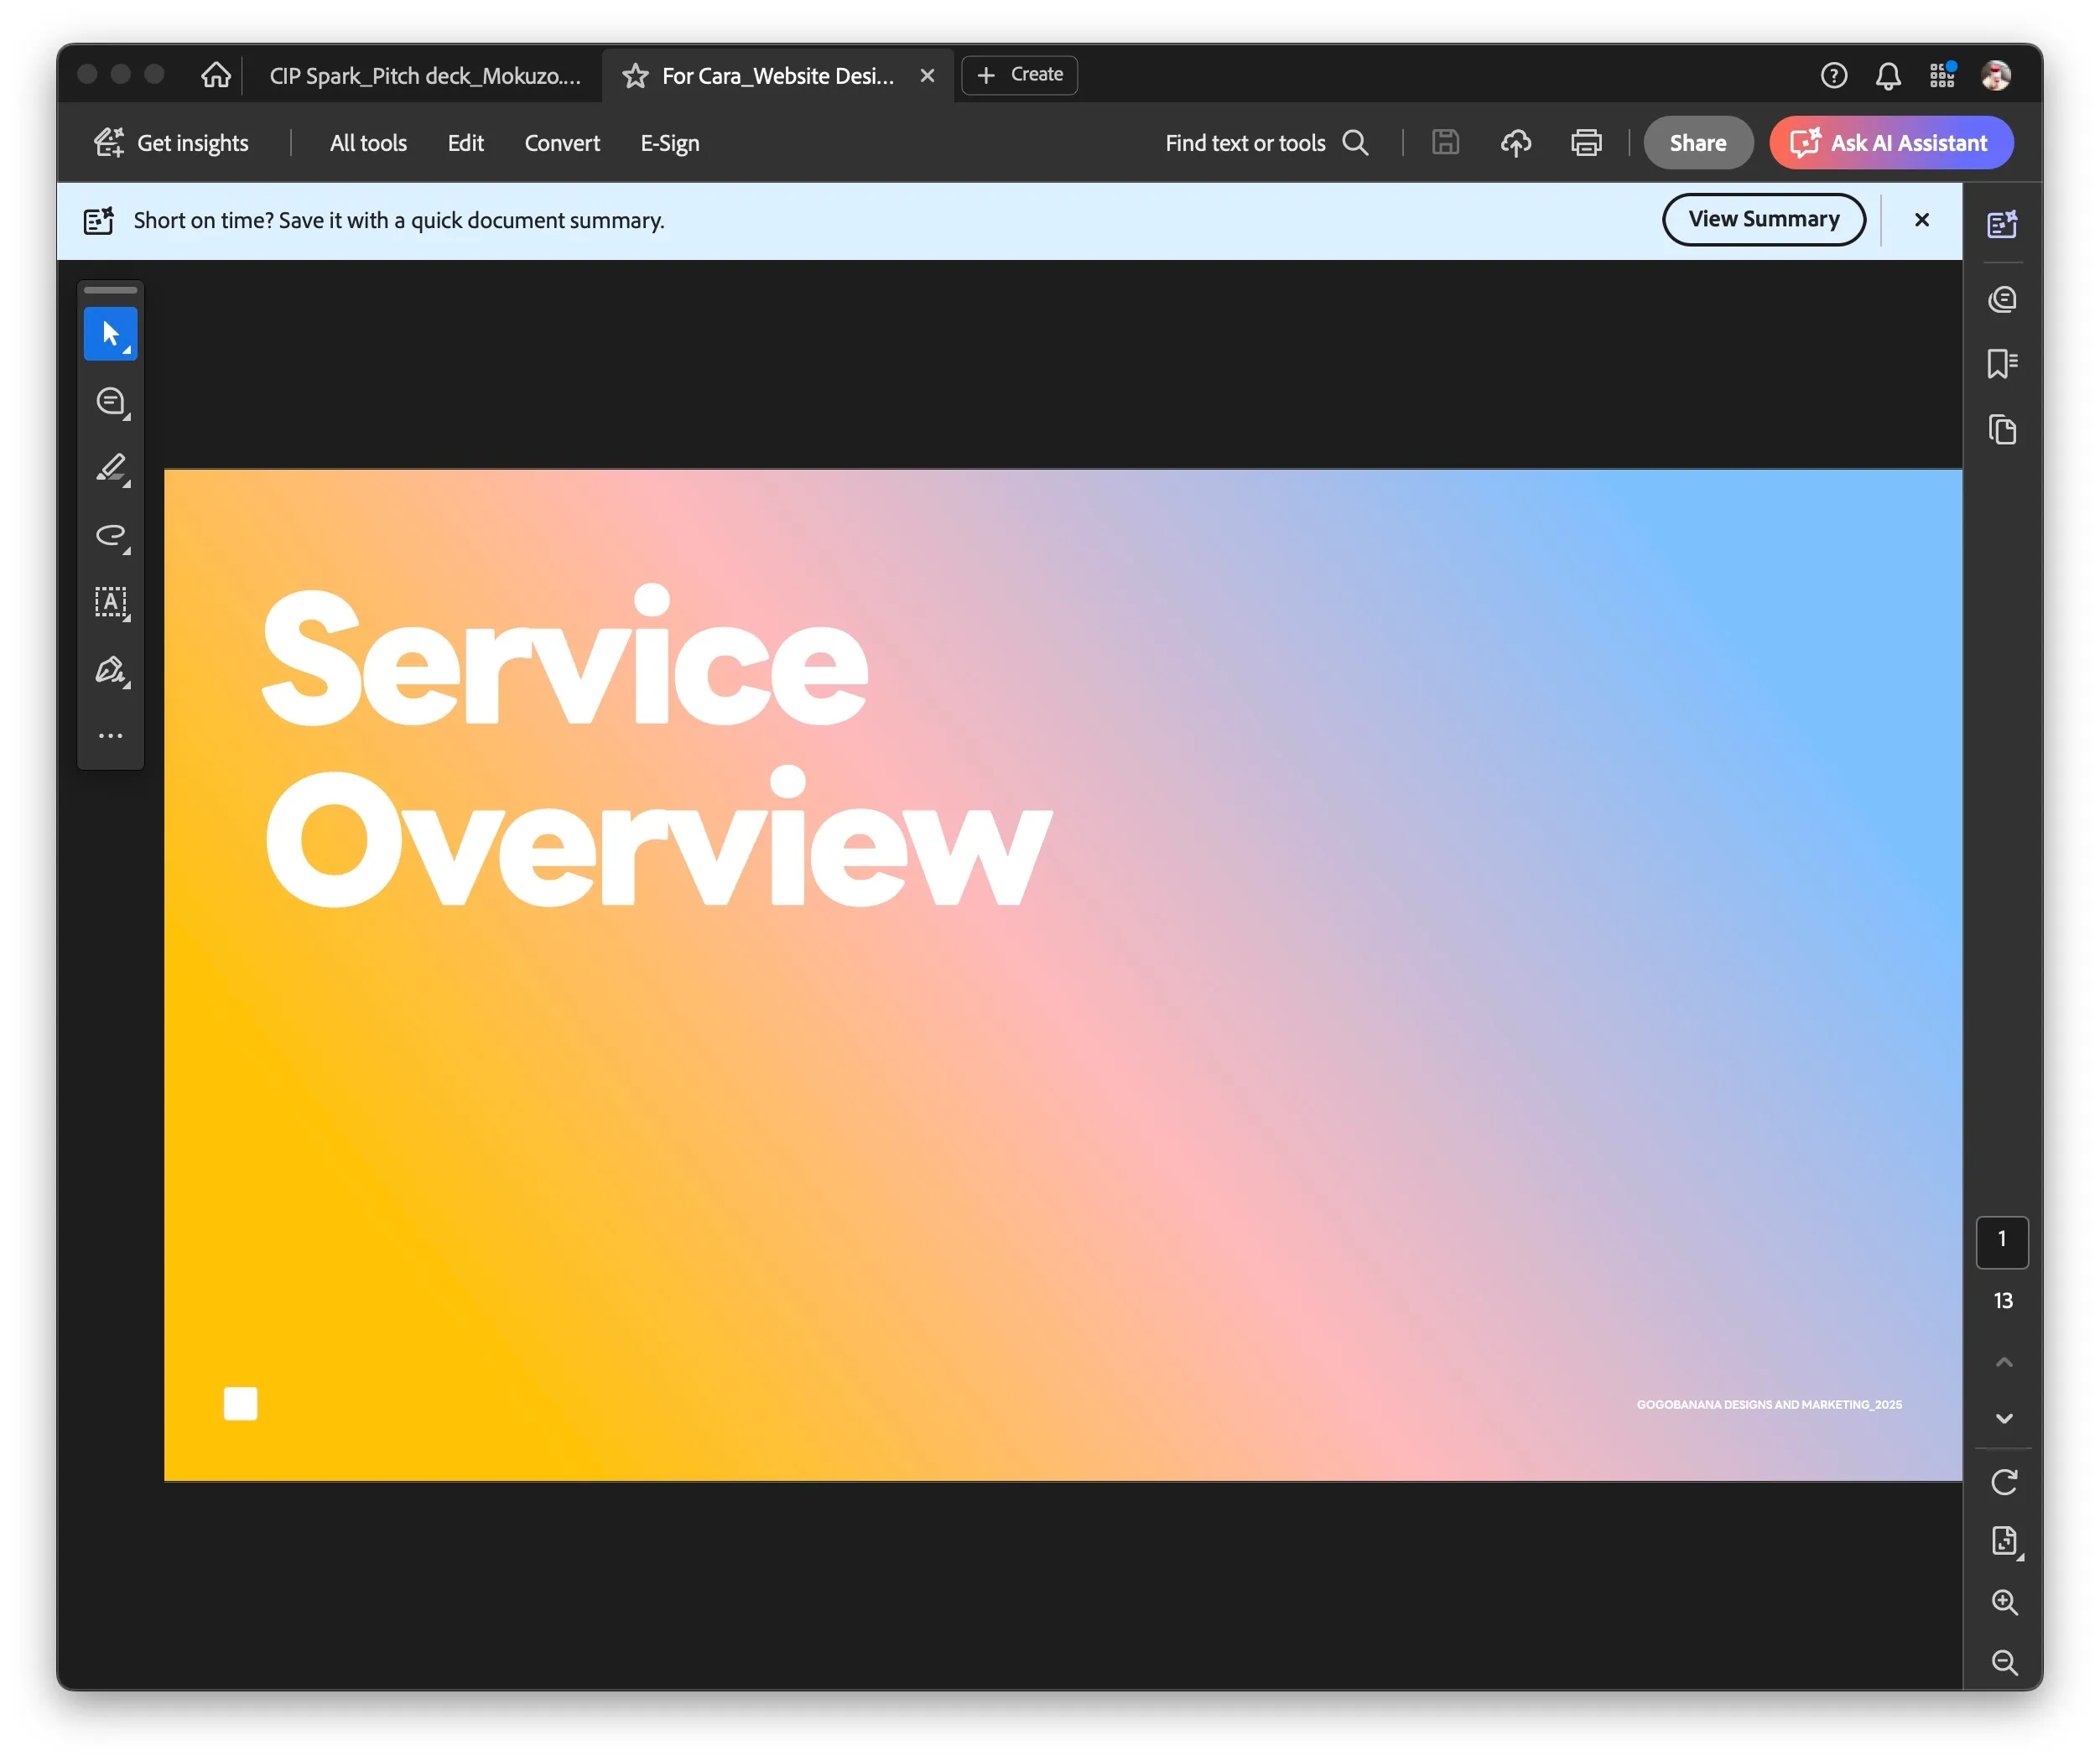Open the Bookmarks panel
Viewport: 2100px width, 1761px height.
click(2002, 363)
